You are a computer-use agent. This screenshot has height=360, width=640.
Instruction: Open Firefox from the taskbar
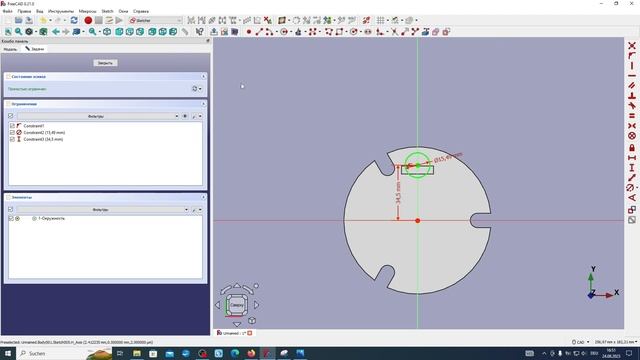point(251,353)
